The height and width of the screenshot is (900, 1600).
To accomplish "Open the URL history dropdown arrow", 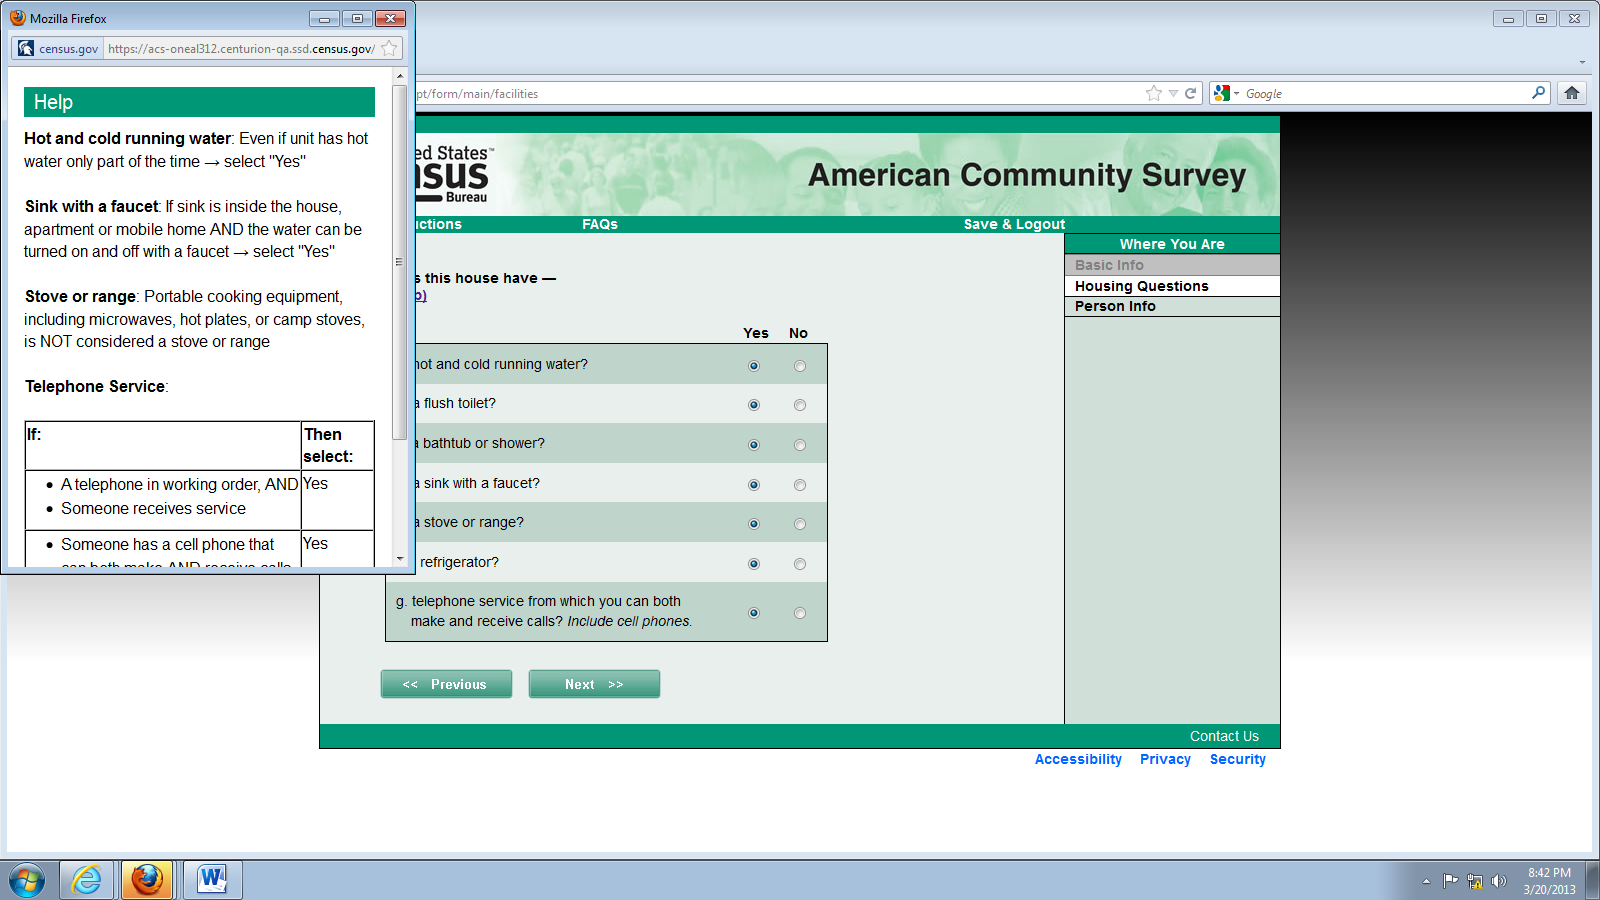I will 1173,93.
